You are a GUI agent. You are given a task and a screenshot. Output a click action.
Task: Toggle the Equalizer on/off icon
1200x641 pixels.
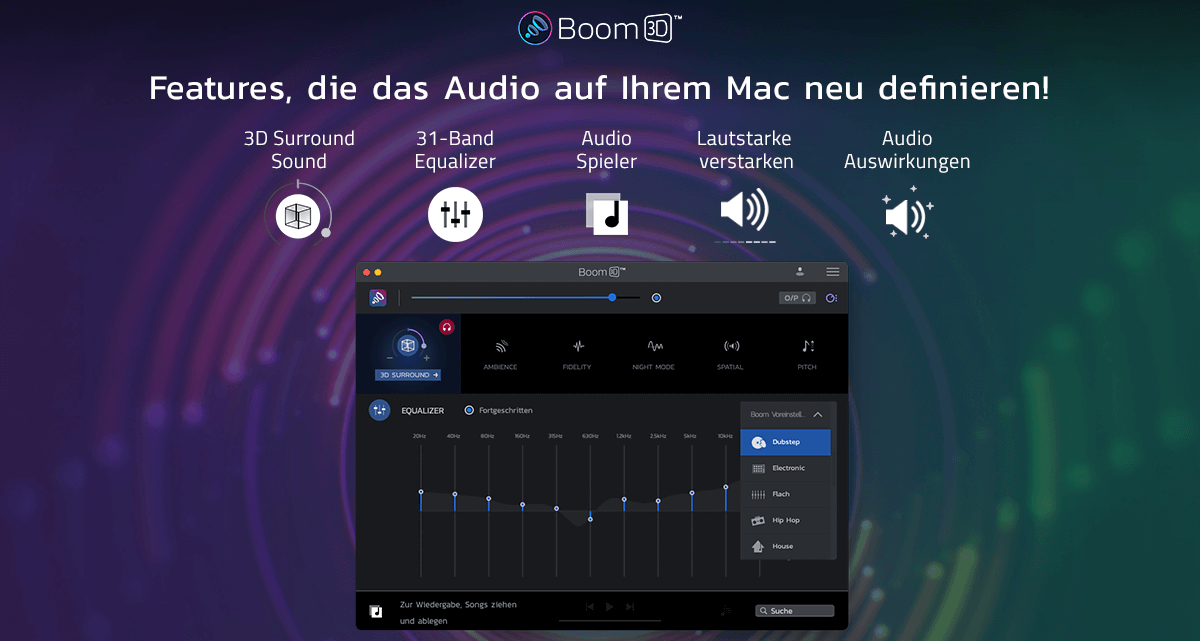[380, 410]
